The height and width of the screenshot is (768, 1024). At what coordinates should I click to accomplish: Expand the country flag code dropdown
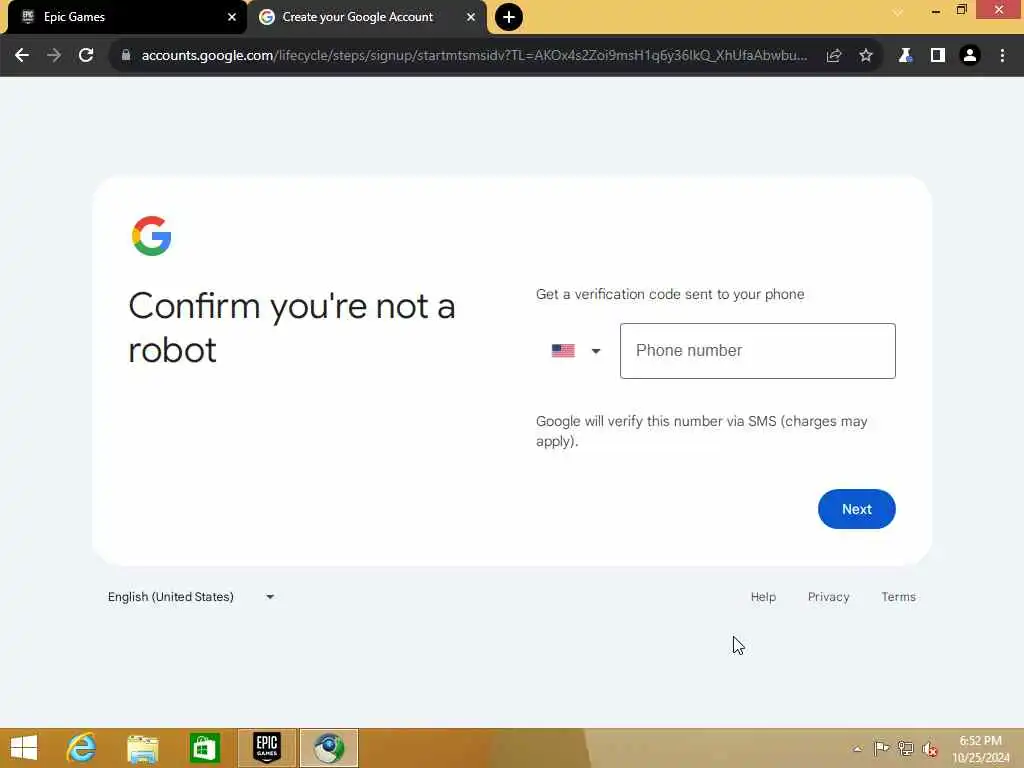click(x=575, y=351)
